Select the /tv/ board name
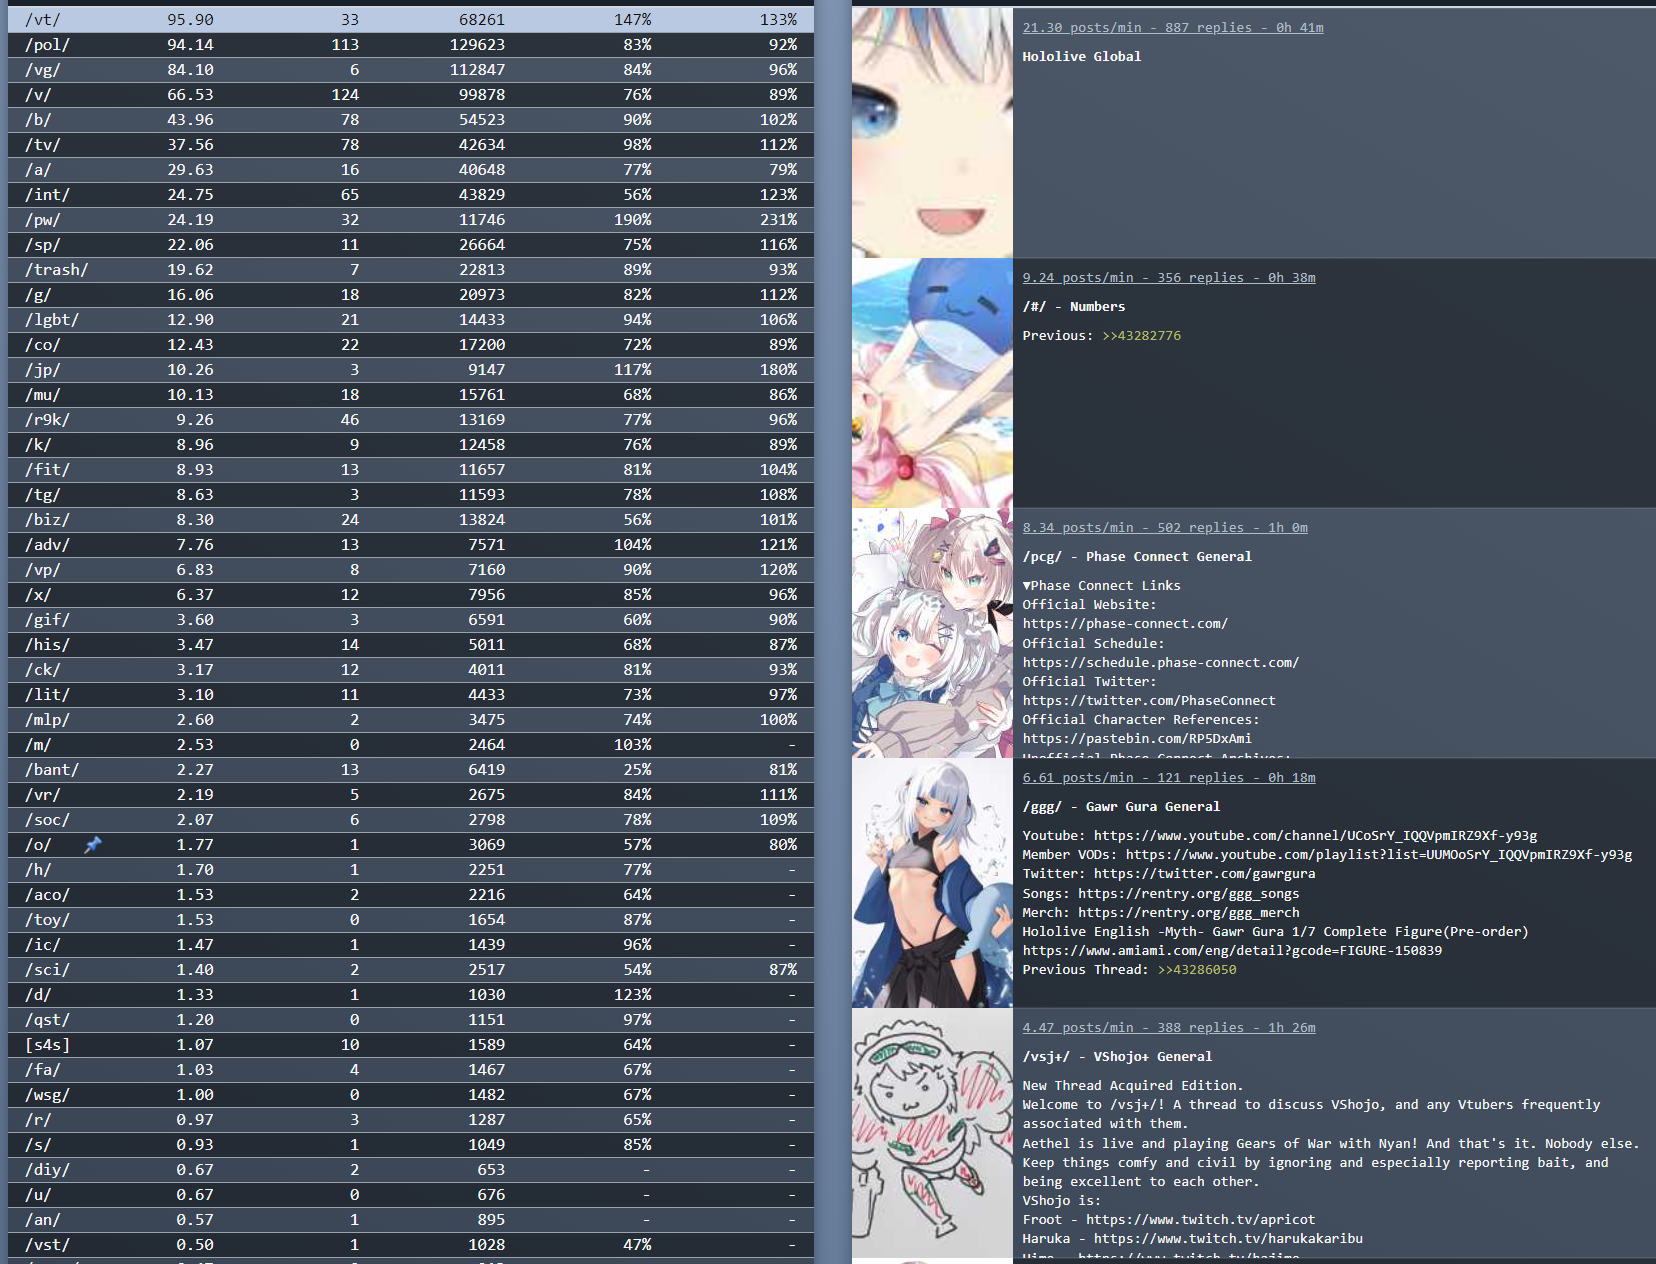The height and width of the screenshot is (1264, 1656). (x=43, y=145)
